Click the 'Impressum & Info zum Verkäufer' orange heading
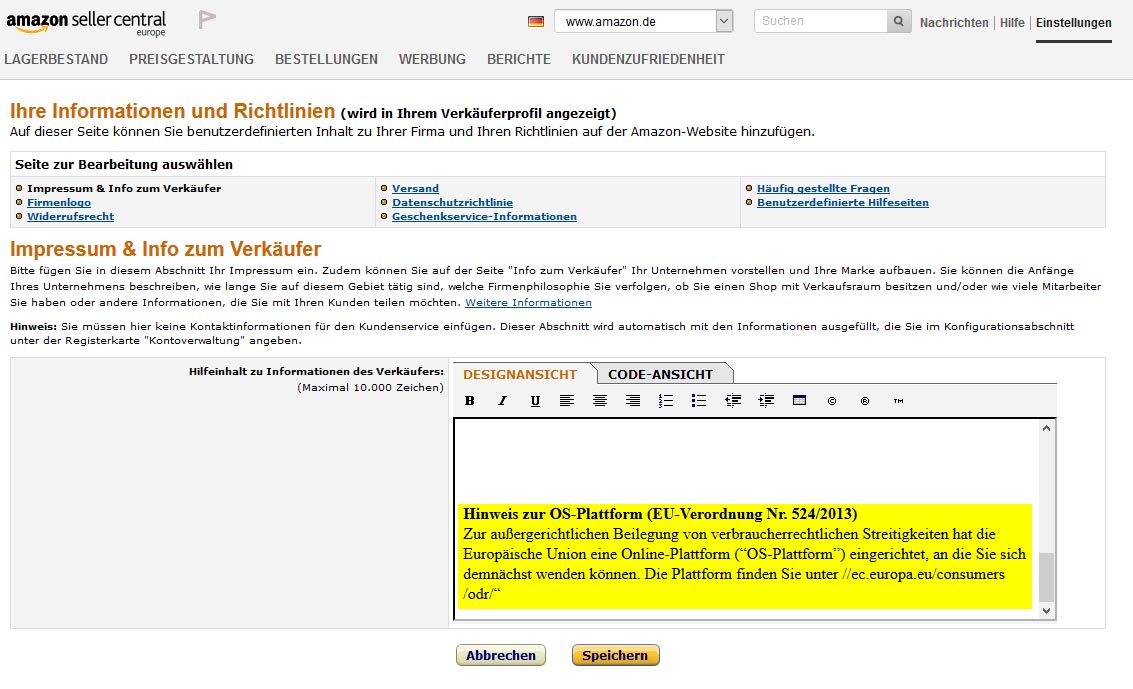The height and width of the screenshot is (689, 1133). [165, 248]
